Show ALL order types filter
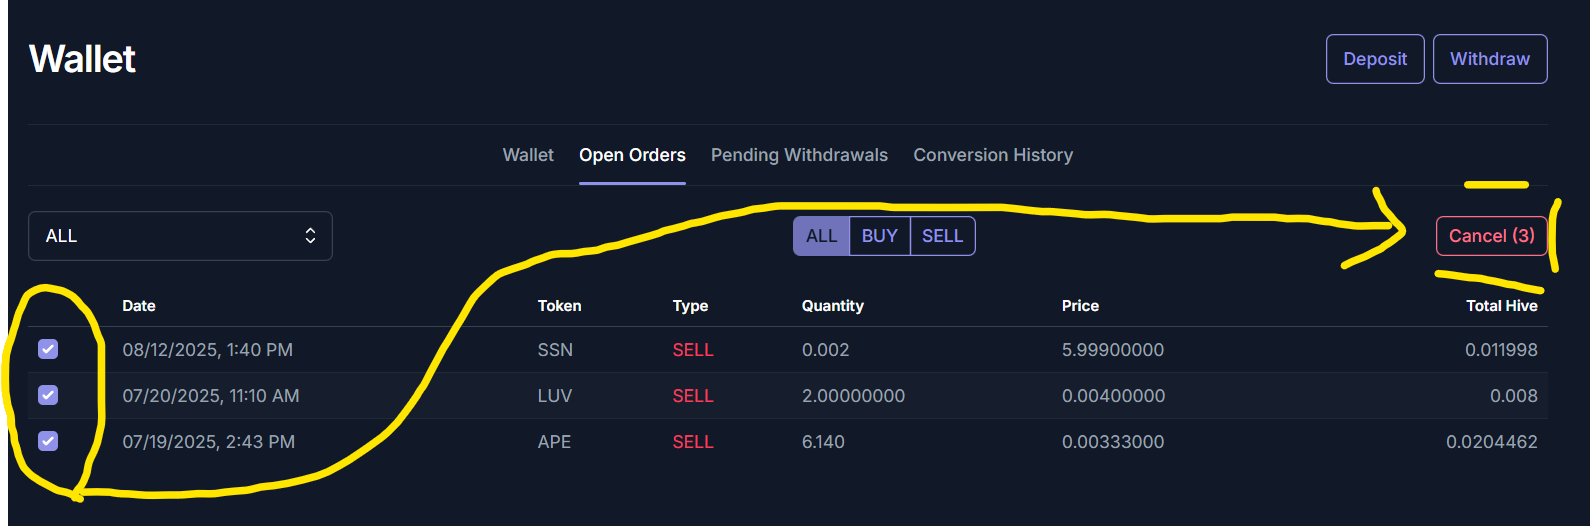The width and height of the screenshot is (1590, 526). 821,236
